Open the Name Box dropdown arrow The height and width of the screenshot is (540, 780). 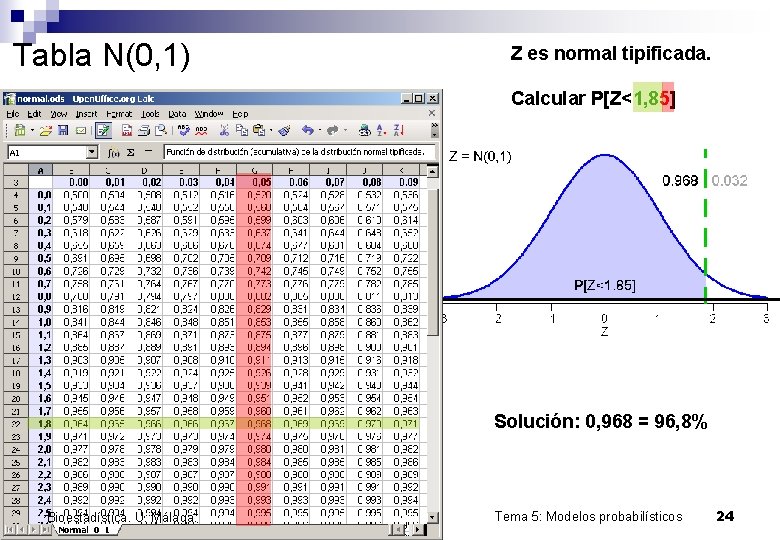(x=92, y=152)
